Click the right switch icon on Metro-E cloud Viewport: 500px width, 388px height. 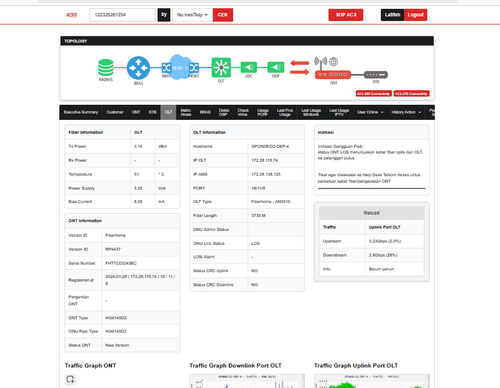194,68
